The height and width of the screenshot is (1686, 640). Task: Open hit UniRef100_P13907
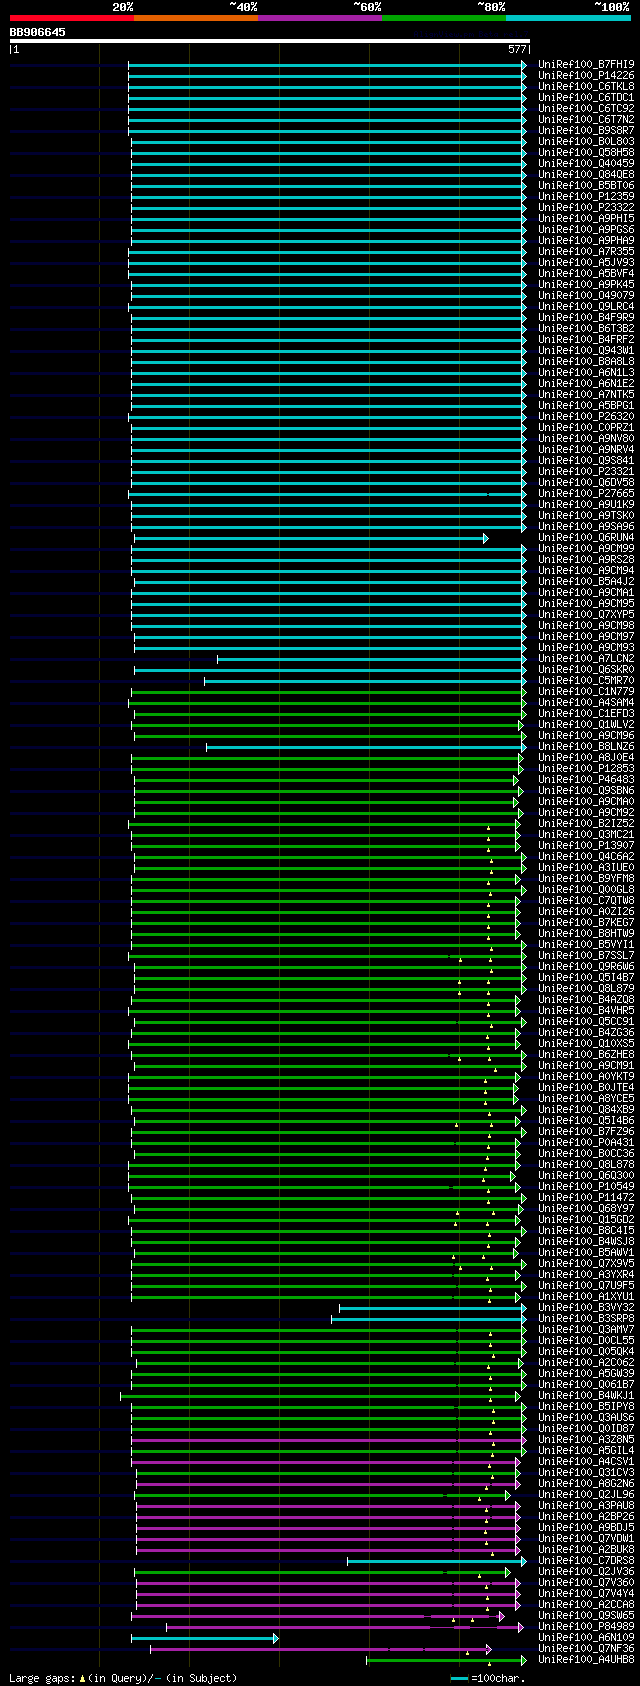click(586, 845)
